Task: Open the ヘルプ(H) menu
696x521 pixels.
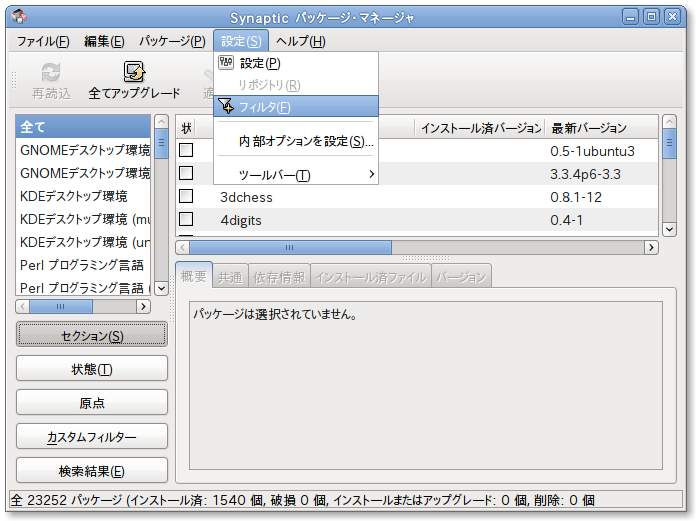Action: 301,41
